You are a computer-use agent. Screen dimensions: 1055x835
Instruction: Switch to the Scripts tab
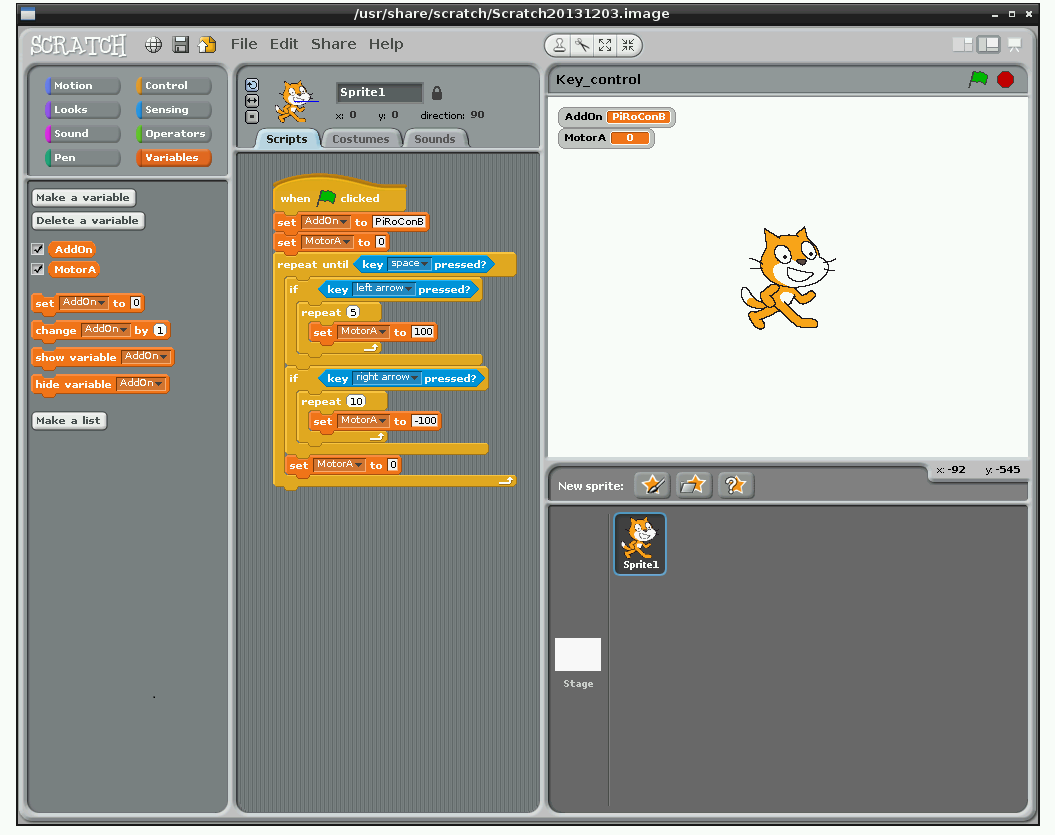287,139
